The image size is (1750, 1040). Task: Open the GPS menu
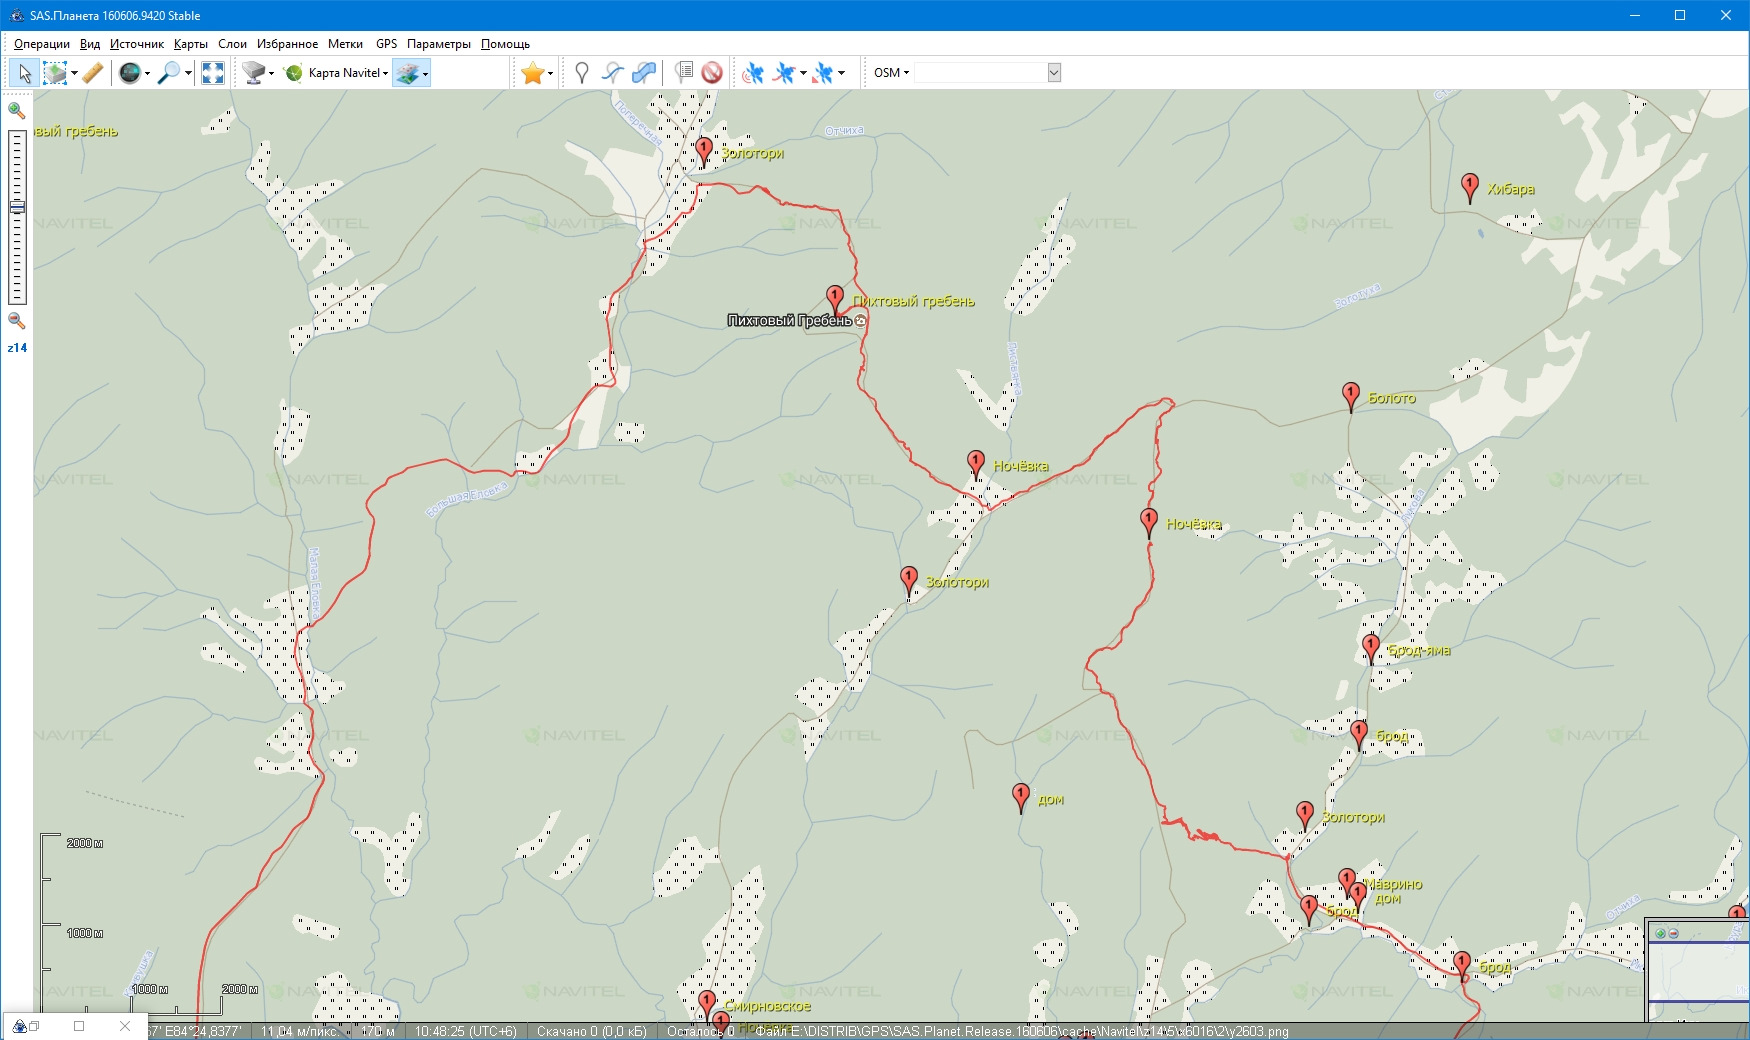pyautogui.click(x=386, y=44)
